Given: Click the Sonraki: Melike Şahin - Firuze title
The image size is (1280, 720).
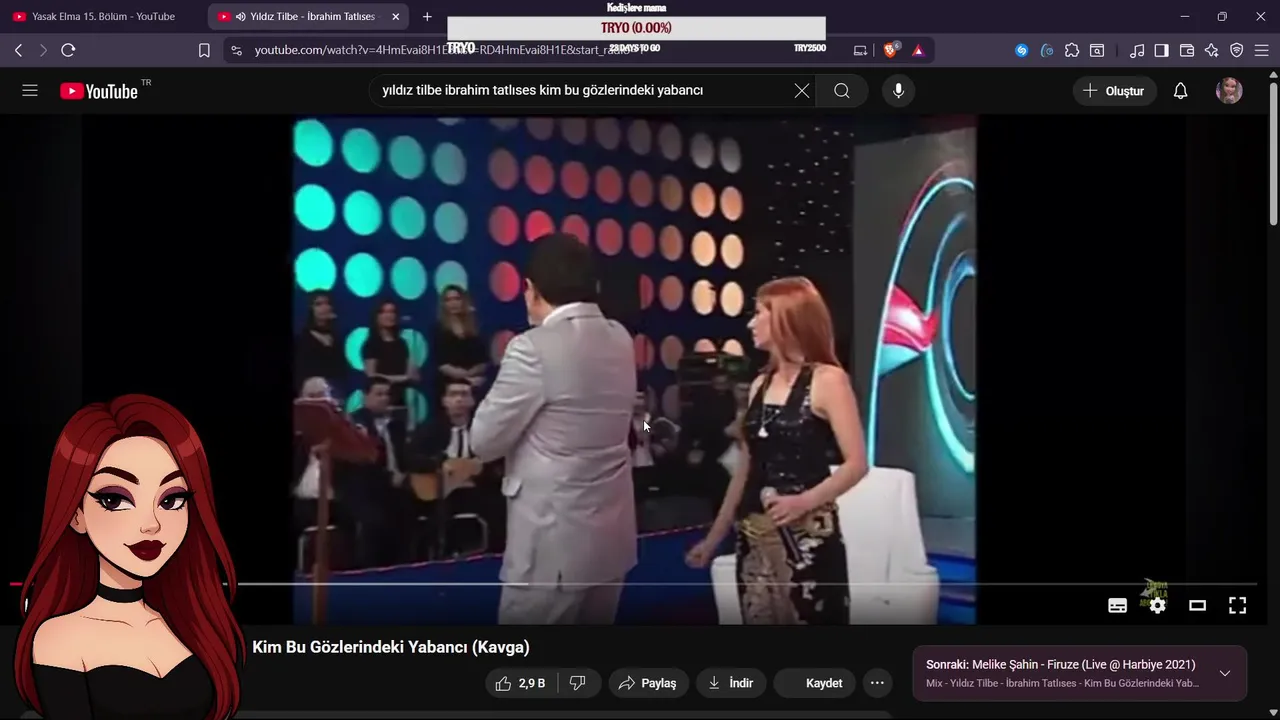Looking at the screenshot, I should click(1060, 665).
